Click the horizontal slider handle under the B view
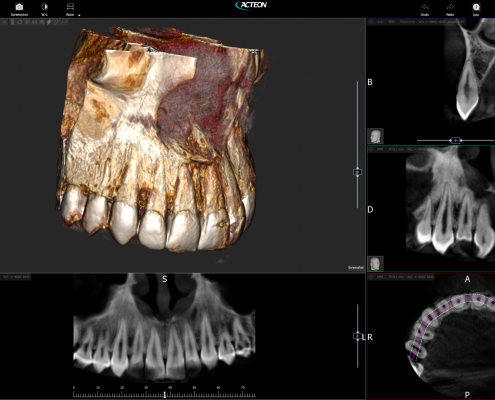 pyautogui.click(x=455, y=140)
